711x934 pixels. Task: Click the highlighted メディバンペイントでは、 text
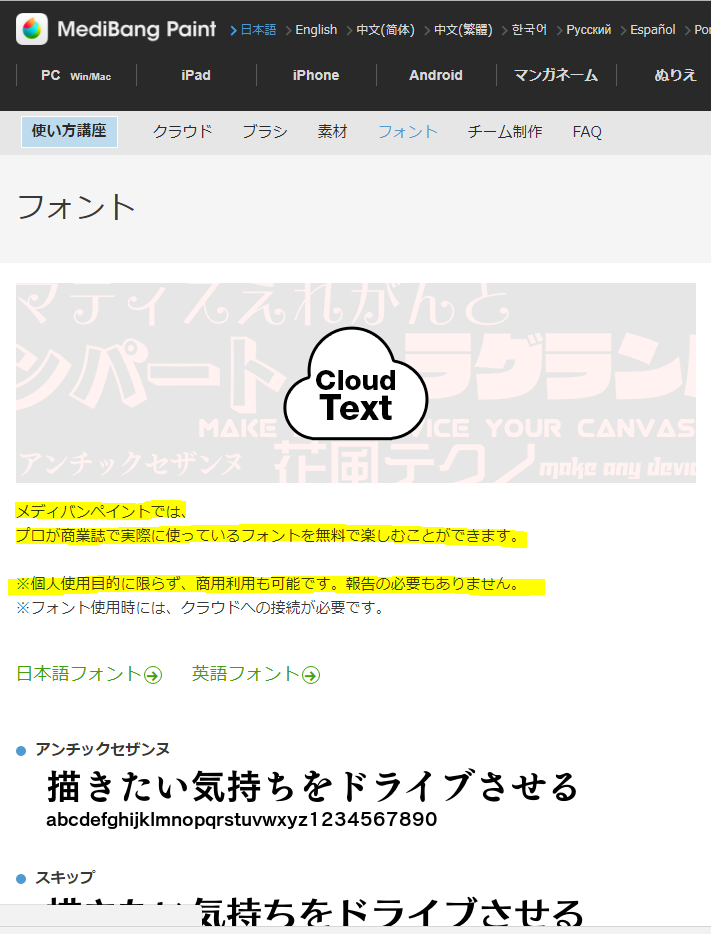click(x=101, y=511)
